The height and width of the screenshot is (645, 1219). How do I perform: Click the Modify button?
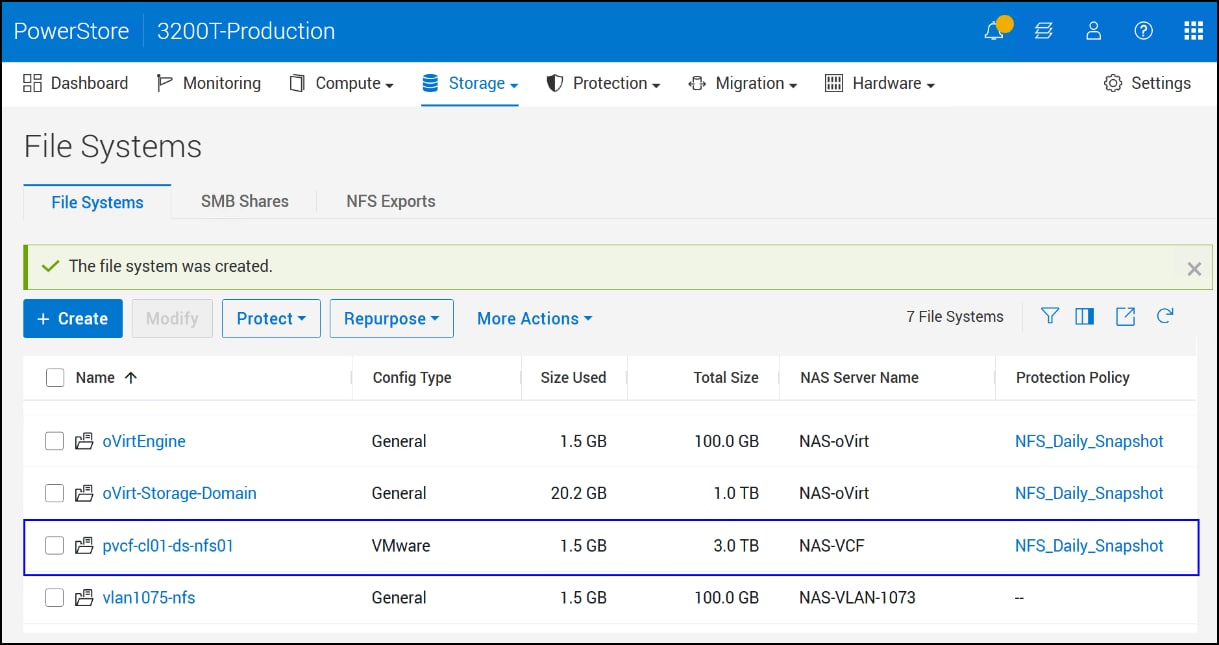click(x=172, y=318)
